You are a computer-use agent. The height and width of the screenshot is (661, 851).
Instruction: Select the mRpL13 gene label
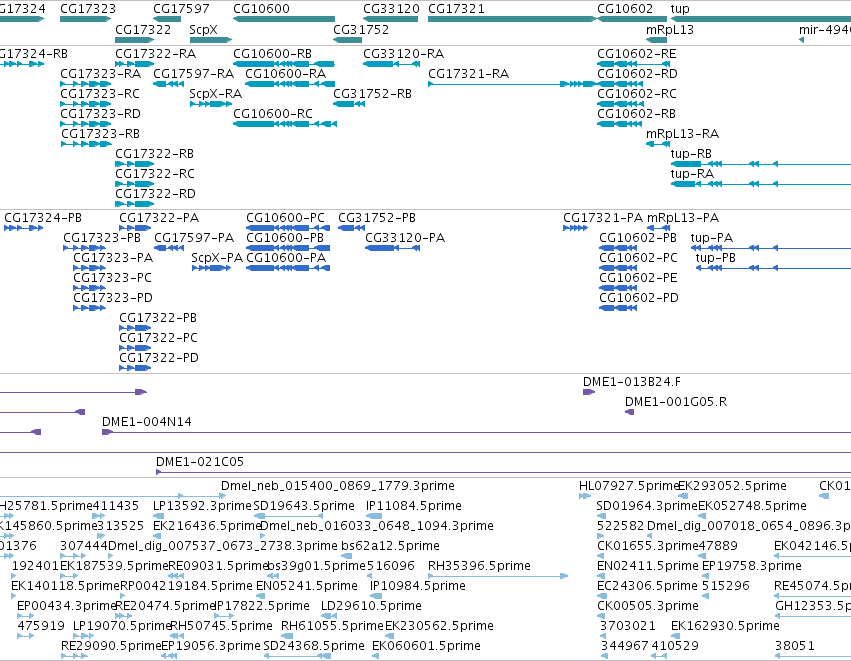click(x=670, y=29)
